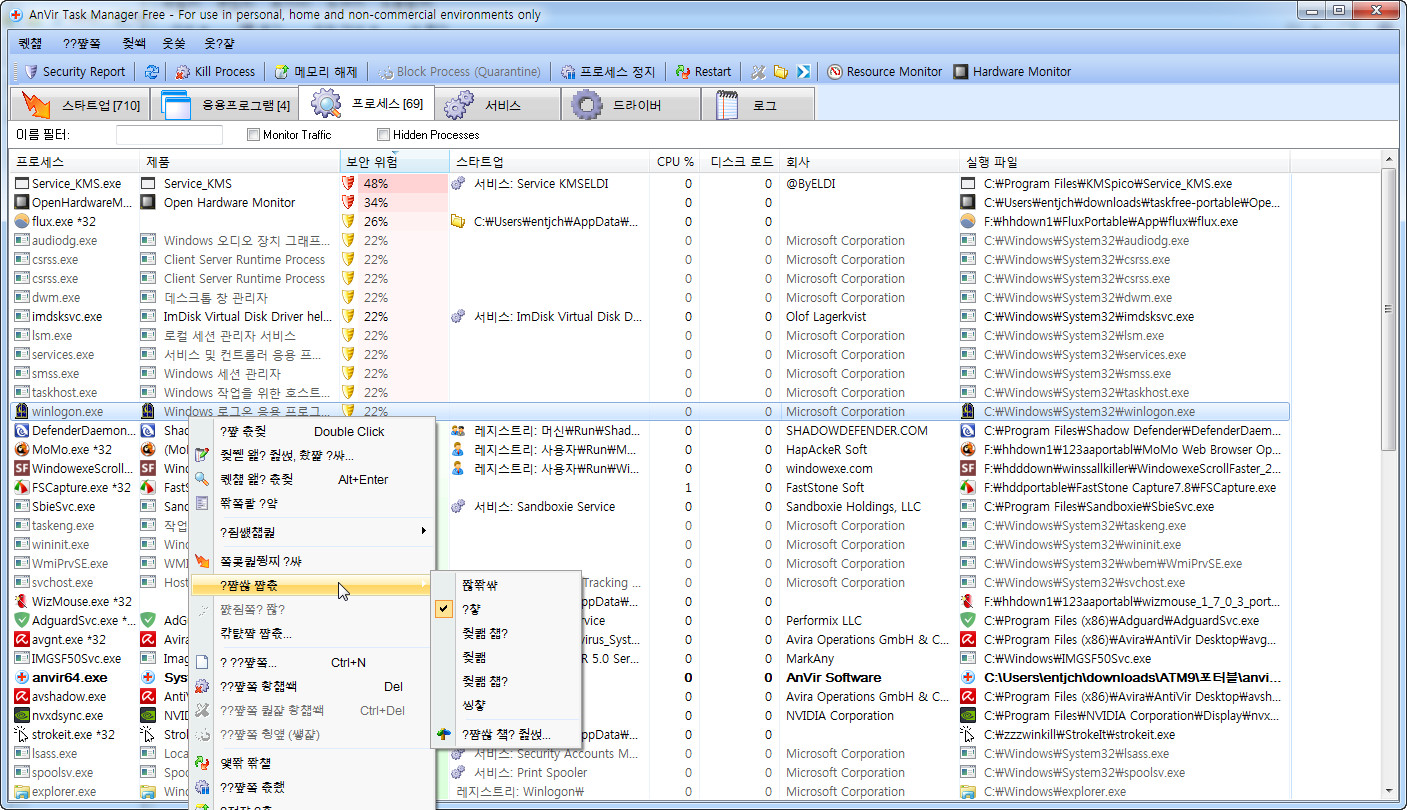Click the avgnt.exe *32 Avira icon

22,640
